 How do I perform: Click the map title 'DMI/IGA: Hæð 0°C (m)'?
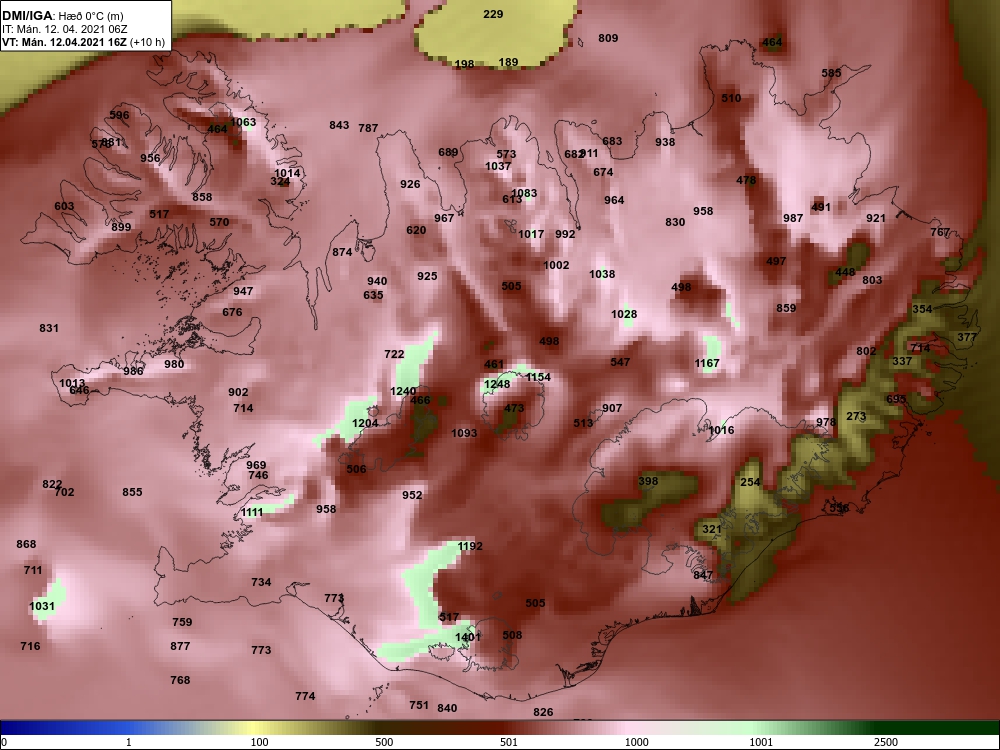62,16
